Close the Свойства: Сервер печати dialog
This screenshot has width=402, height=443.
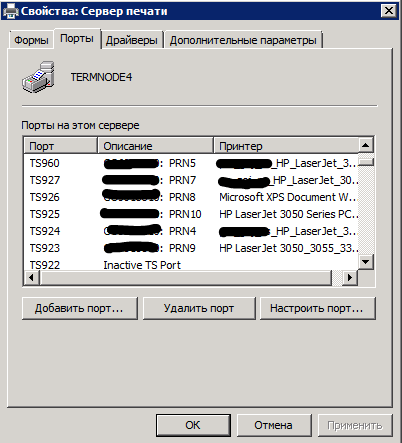click(x=389, y=11)
